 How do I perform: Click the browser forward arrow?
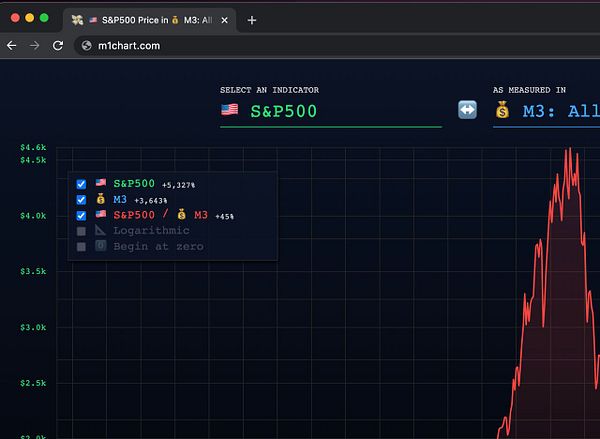(34, 46)
